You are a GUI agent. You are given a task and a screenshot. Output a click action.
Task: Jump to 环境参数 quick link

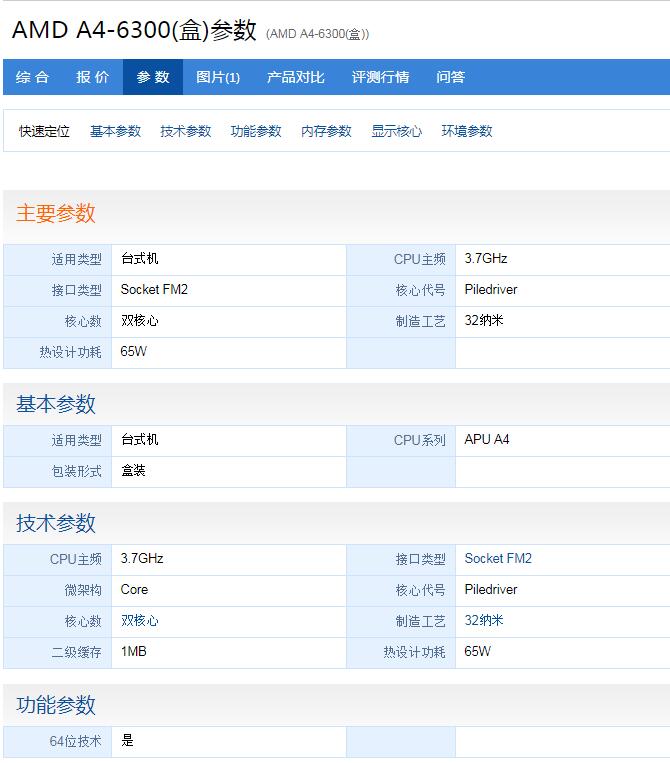point(467,131)
